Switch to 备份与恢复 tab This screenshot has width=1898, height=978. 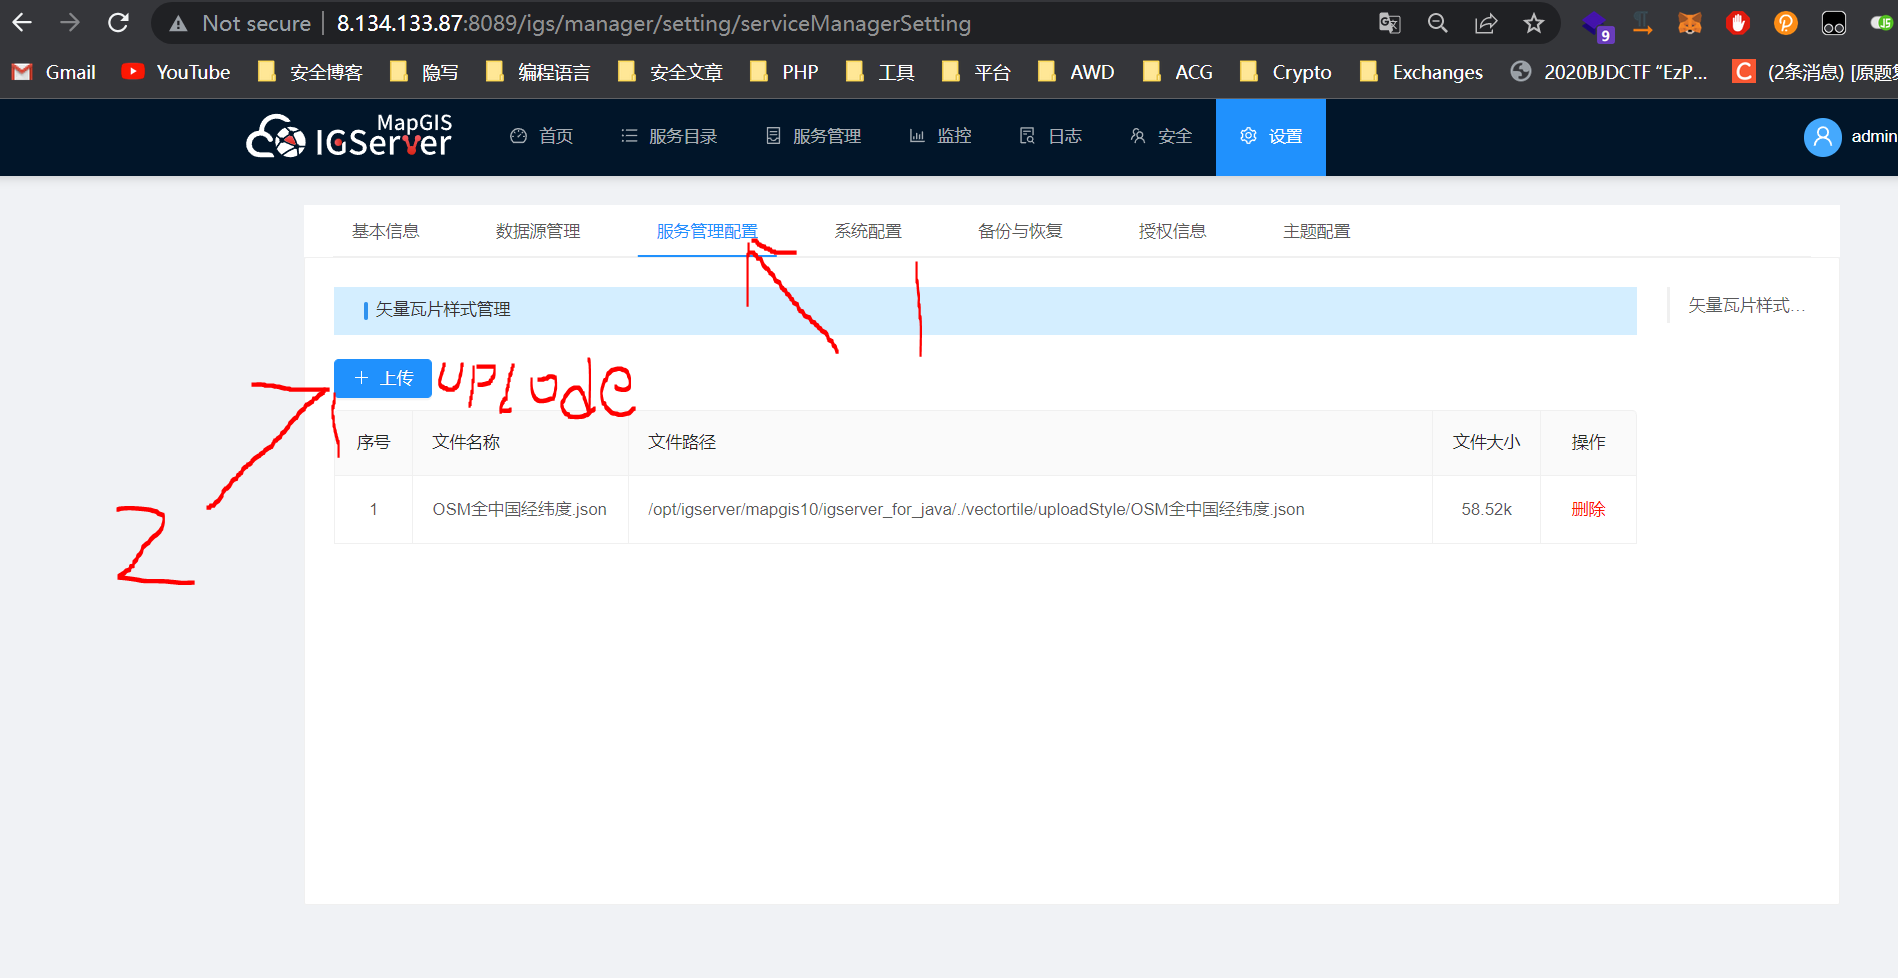click(1020, 231)
